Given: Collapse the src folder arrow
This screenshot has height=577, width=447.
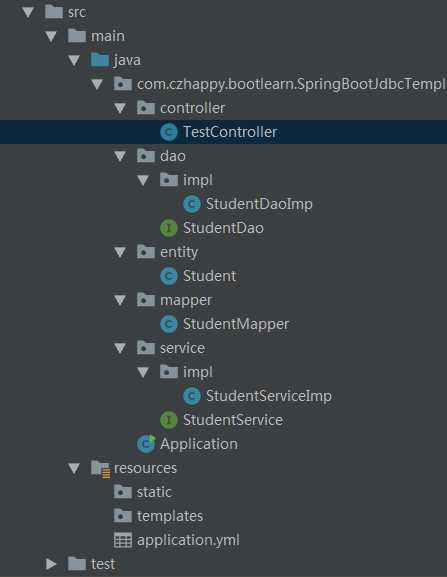Looking at the screenshot, I should click(x=28, y=12).
